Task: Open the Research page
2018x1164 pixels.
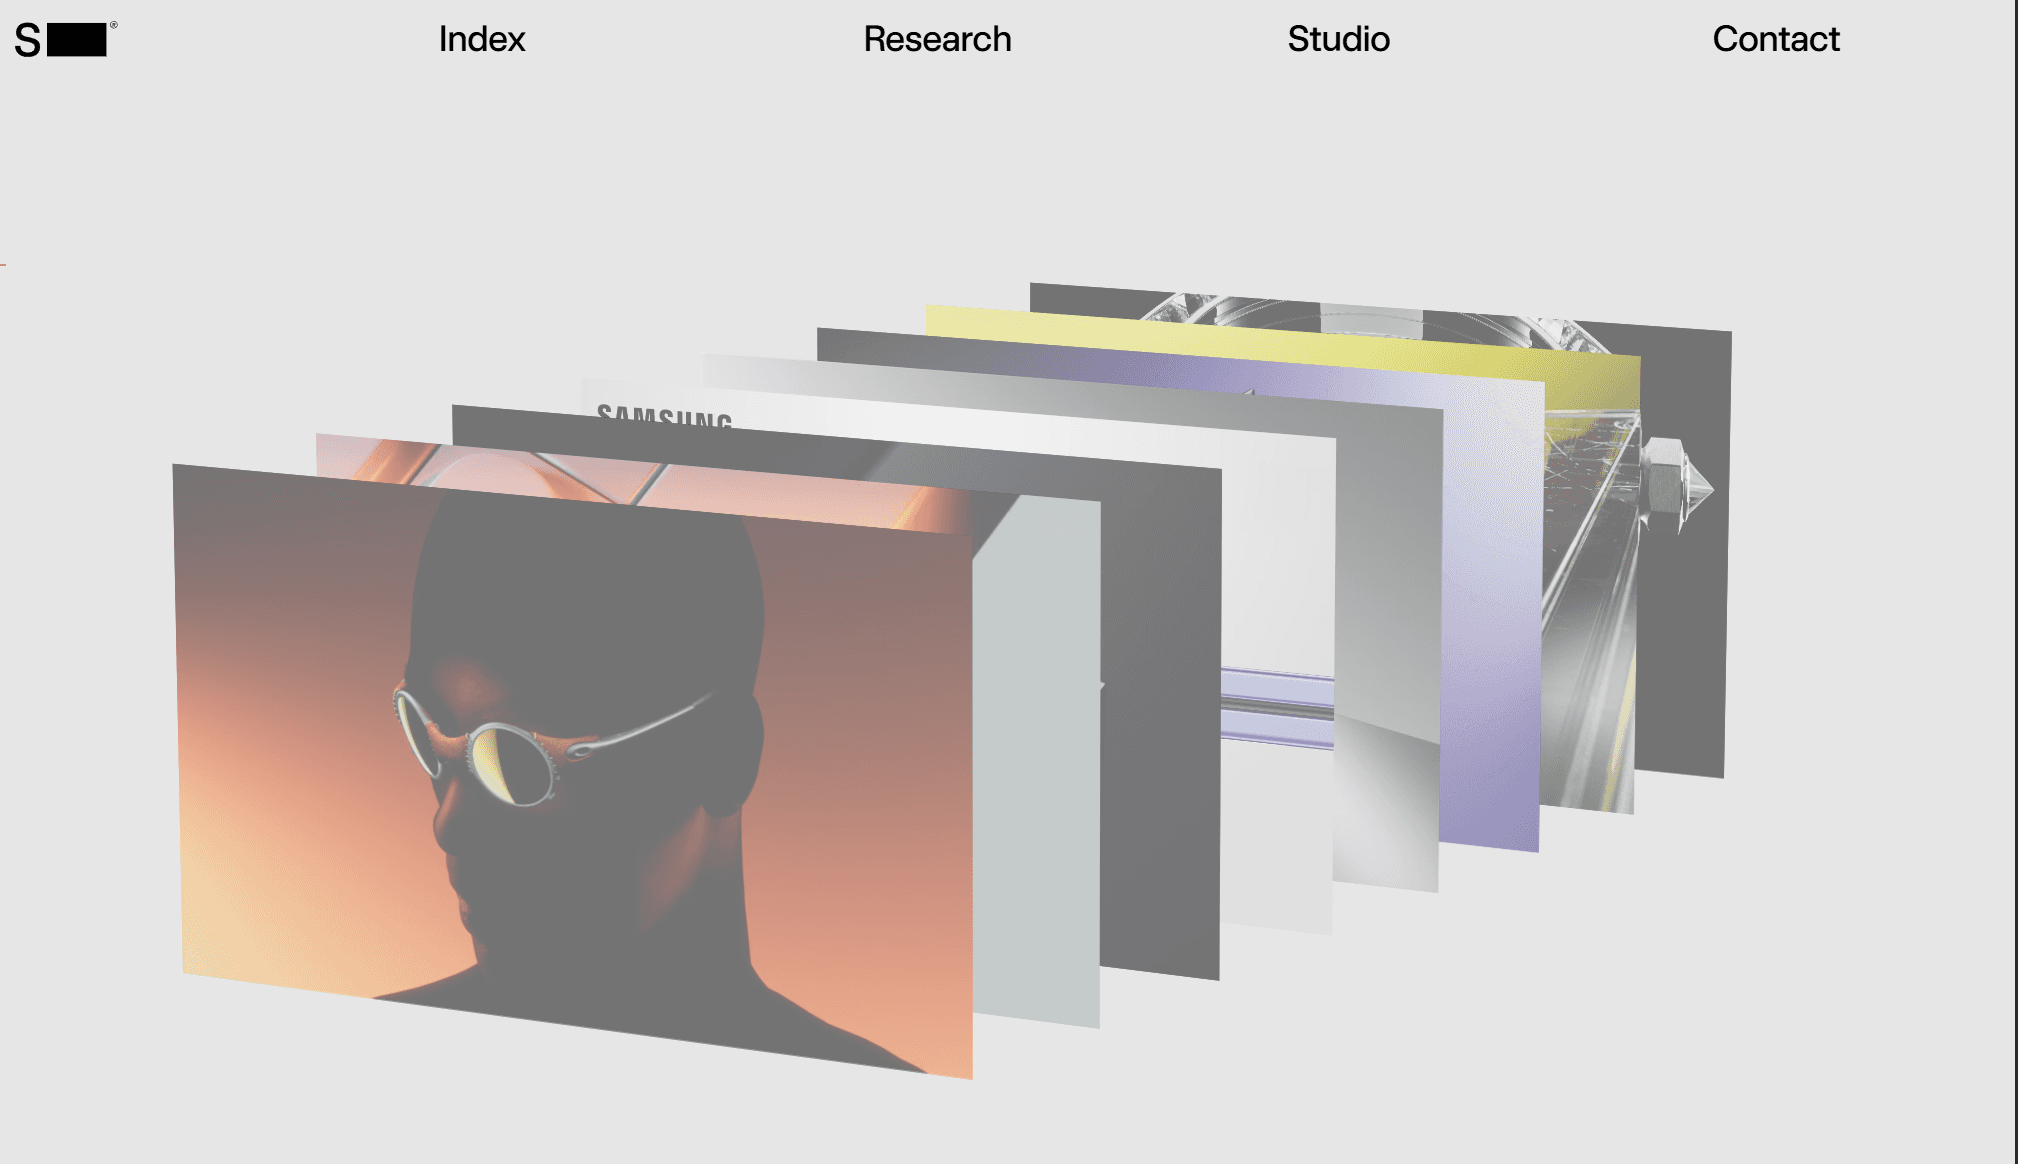Action: click(937, 39)
